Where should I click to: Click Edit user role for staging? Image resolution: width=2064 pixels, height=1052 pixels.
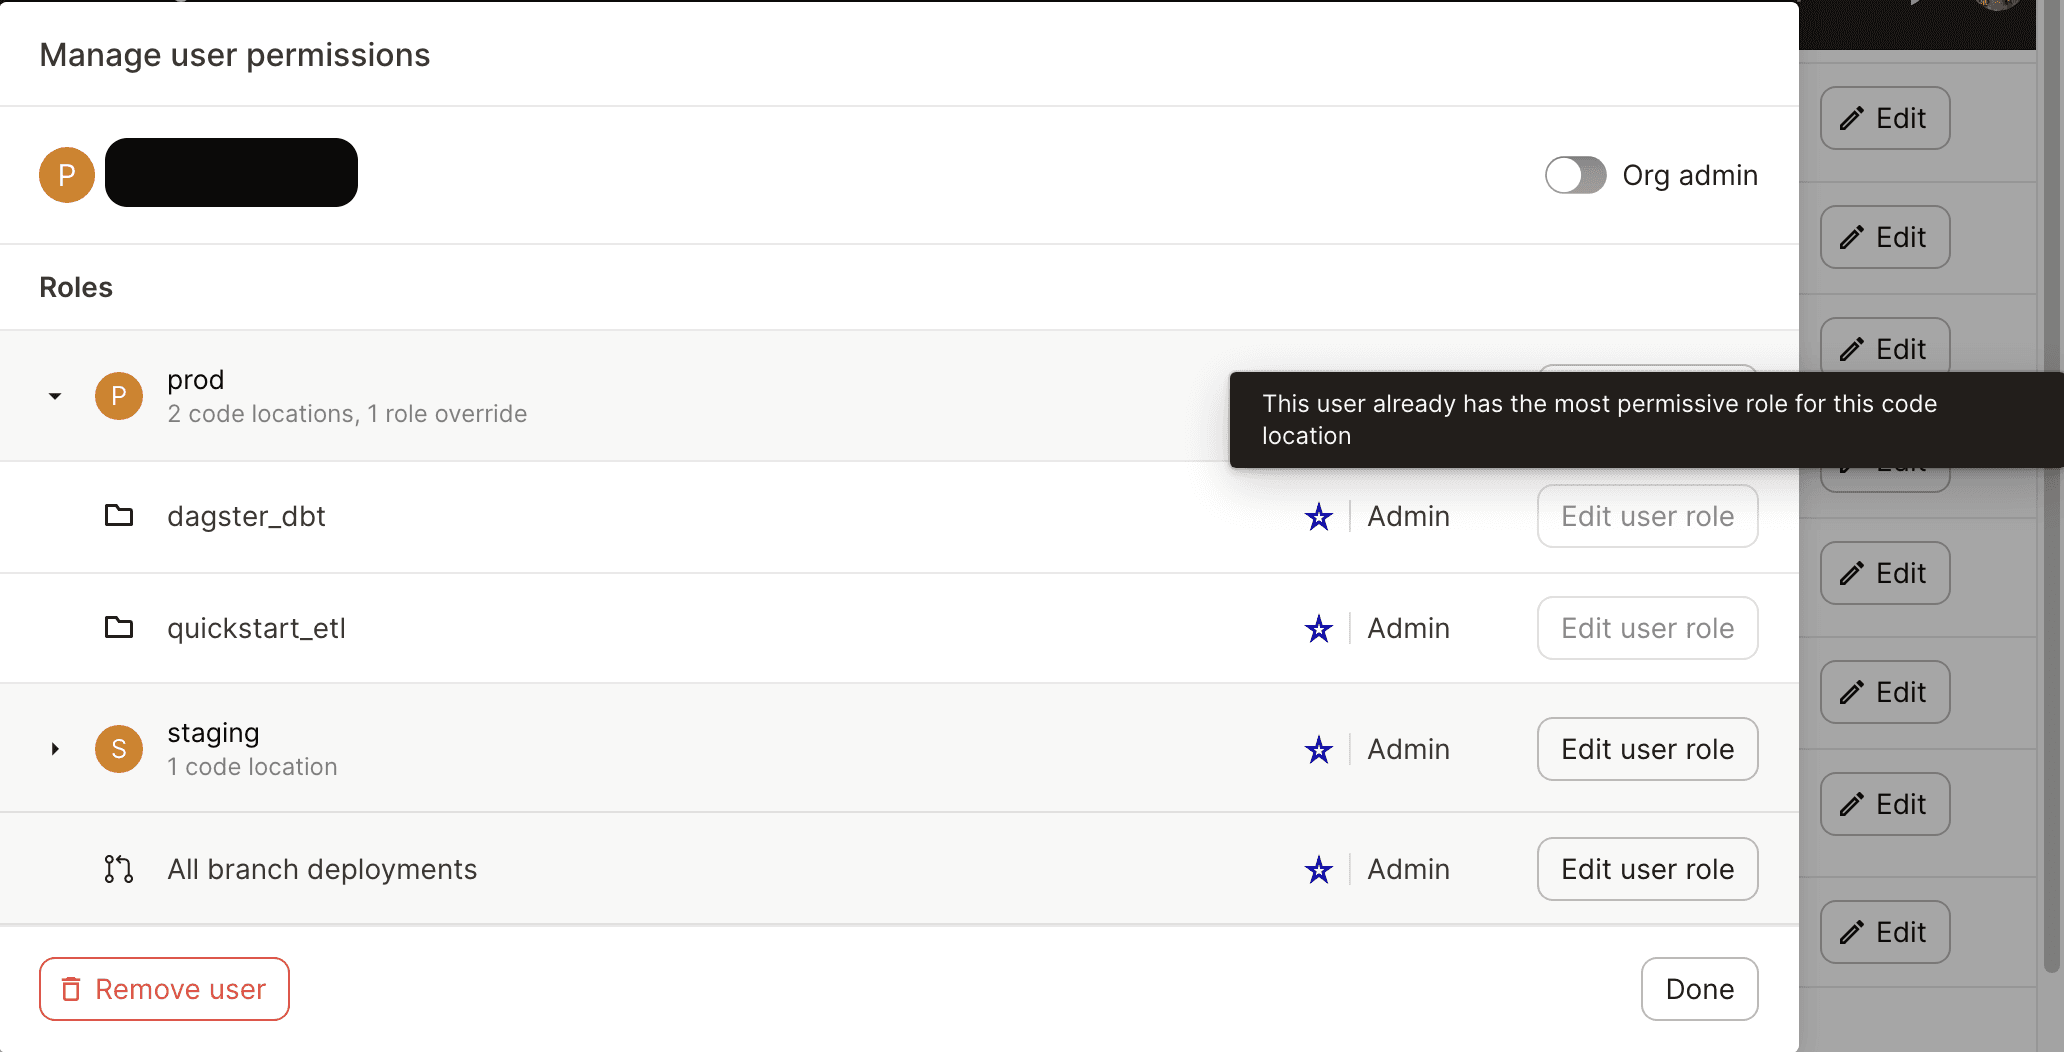tap(1648, 749)
